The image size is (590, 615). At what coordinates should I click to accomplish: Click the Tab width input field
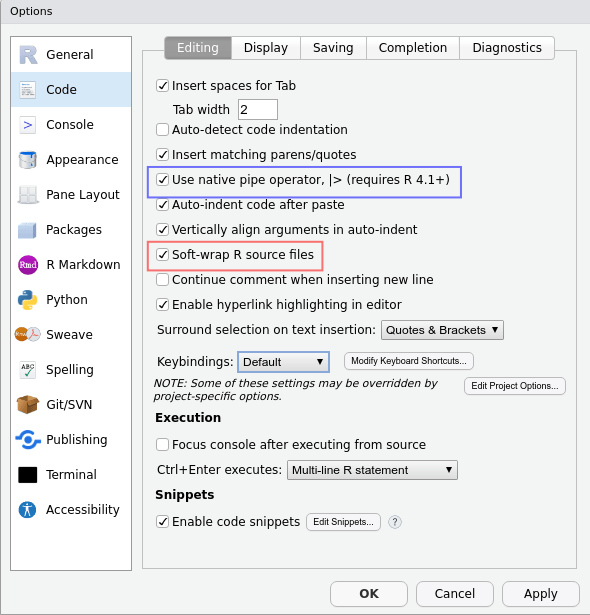click(x=258, y=109)
